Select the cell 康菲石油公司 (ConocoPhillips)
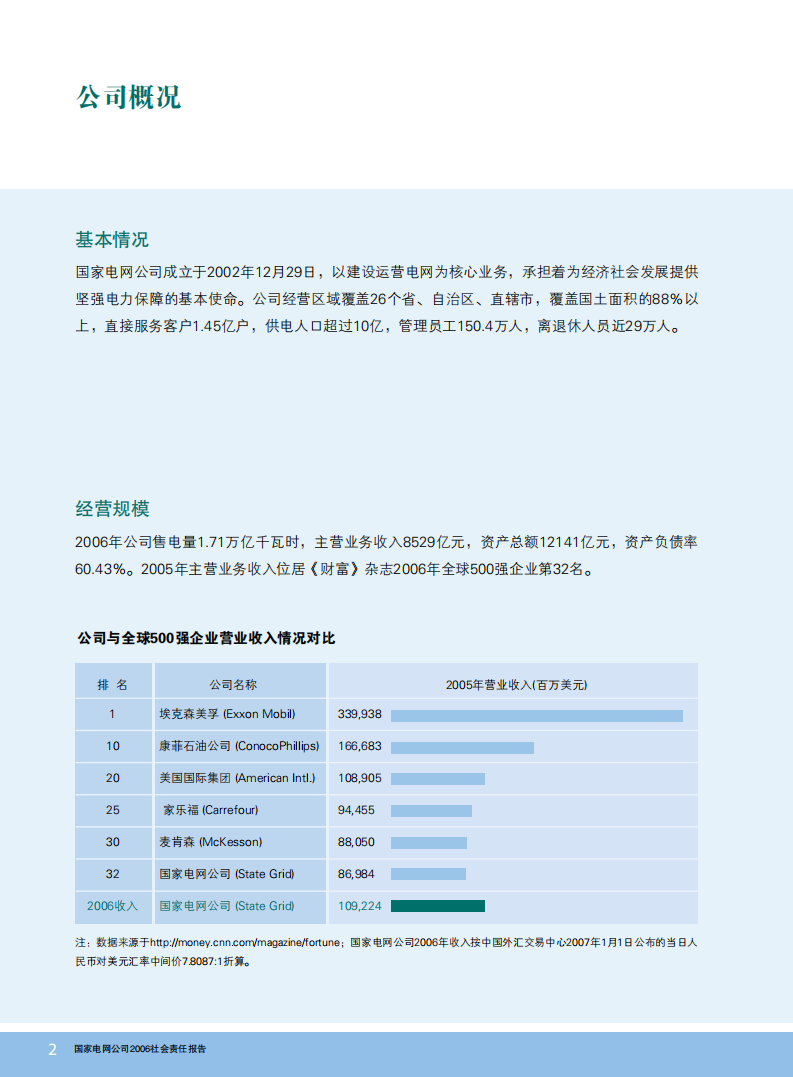Screen dimensions: 793x1077 point(239,746)
